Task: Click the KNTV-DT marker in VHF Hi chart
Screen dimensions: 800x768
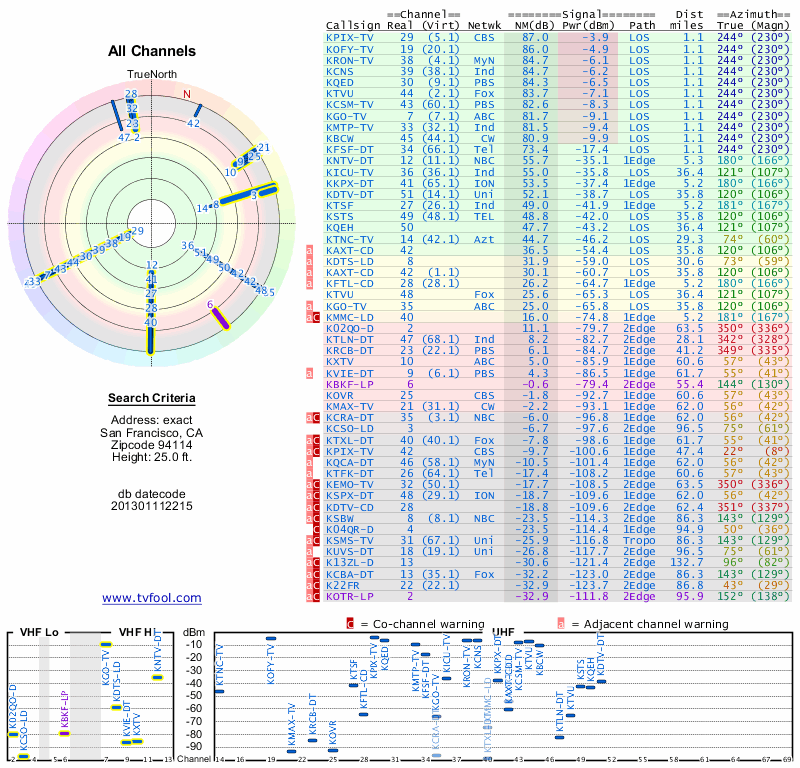Action: coord(158,678)
